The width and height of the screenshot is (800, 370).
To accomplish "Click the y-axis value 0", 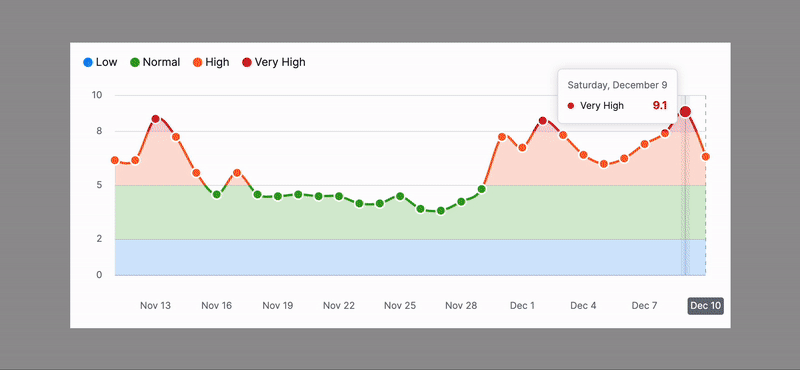I will coord(99,275).
